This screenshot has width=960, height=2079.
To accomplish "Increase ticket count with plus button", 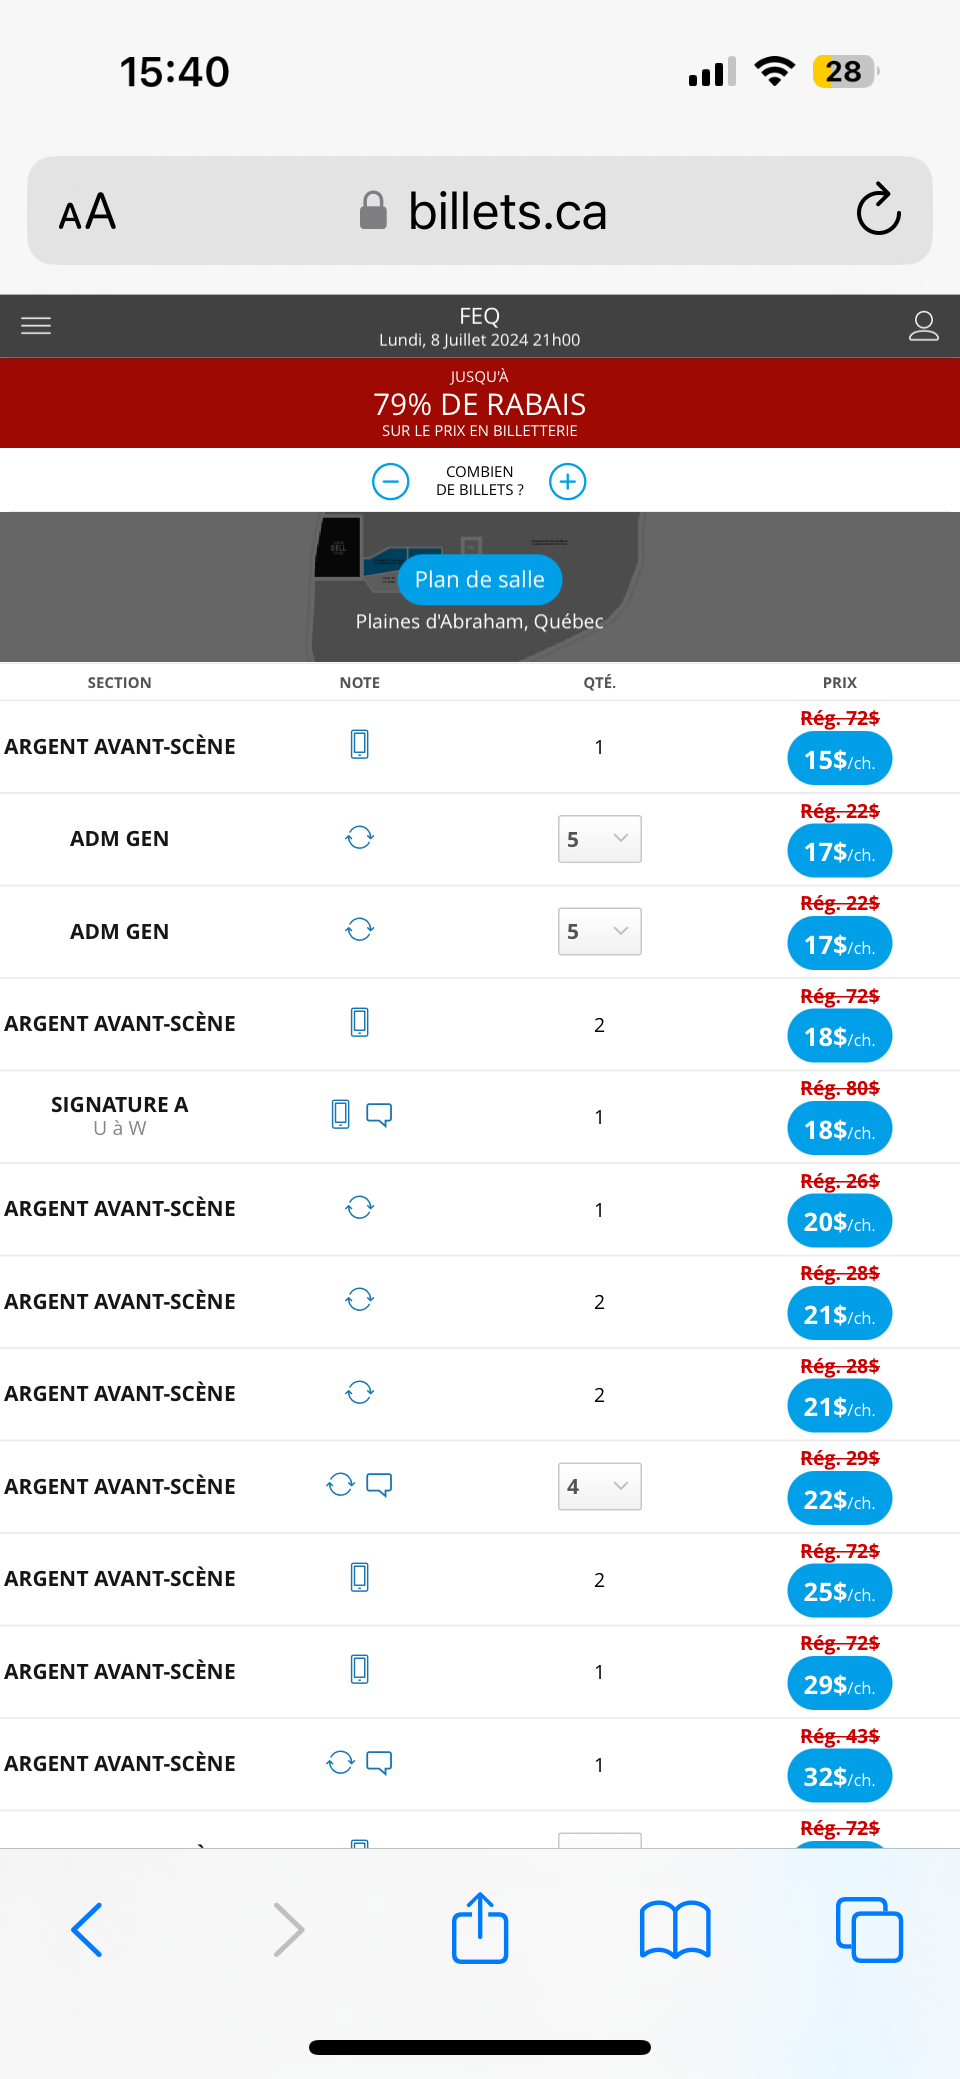I will tap(567, 481).
